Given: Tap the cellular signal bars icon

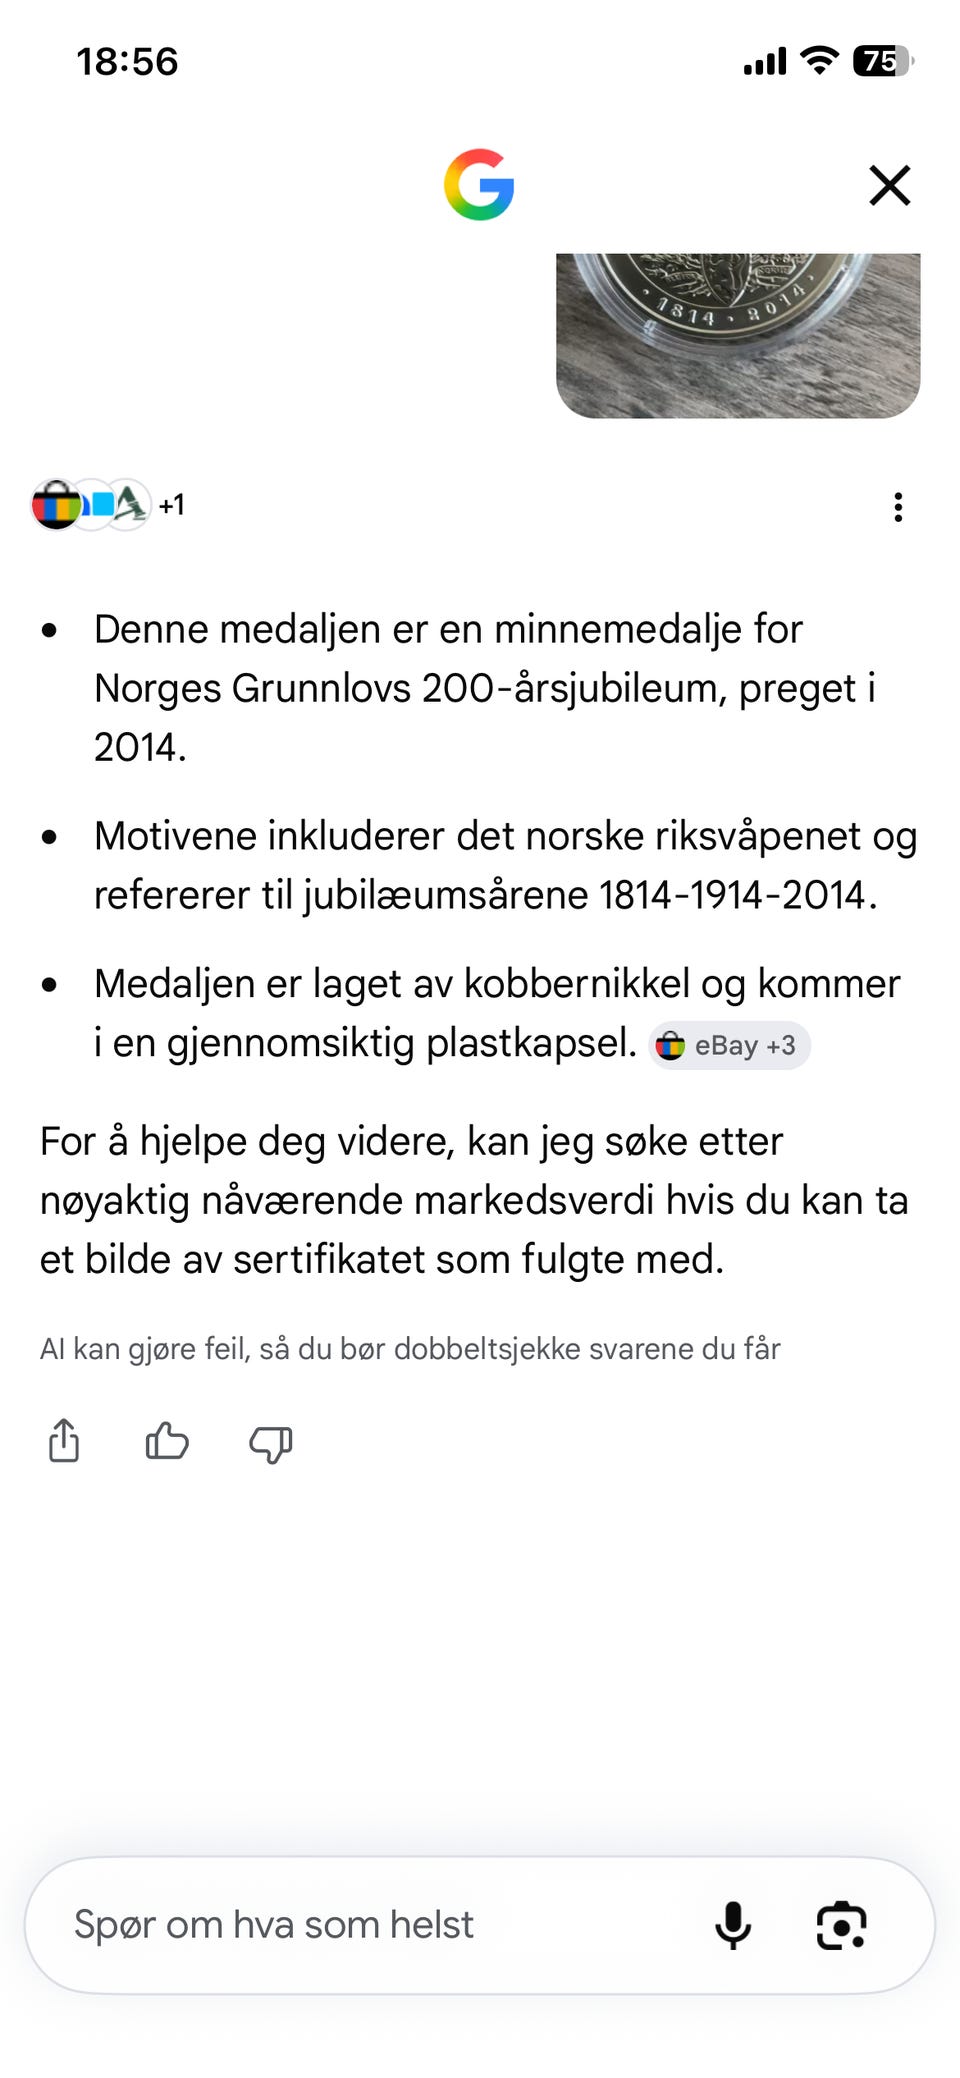Looking at the screenshot, I should [765, 62].
